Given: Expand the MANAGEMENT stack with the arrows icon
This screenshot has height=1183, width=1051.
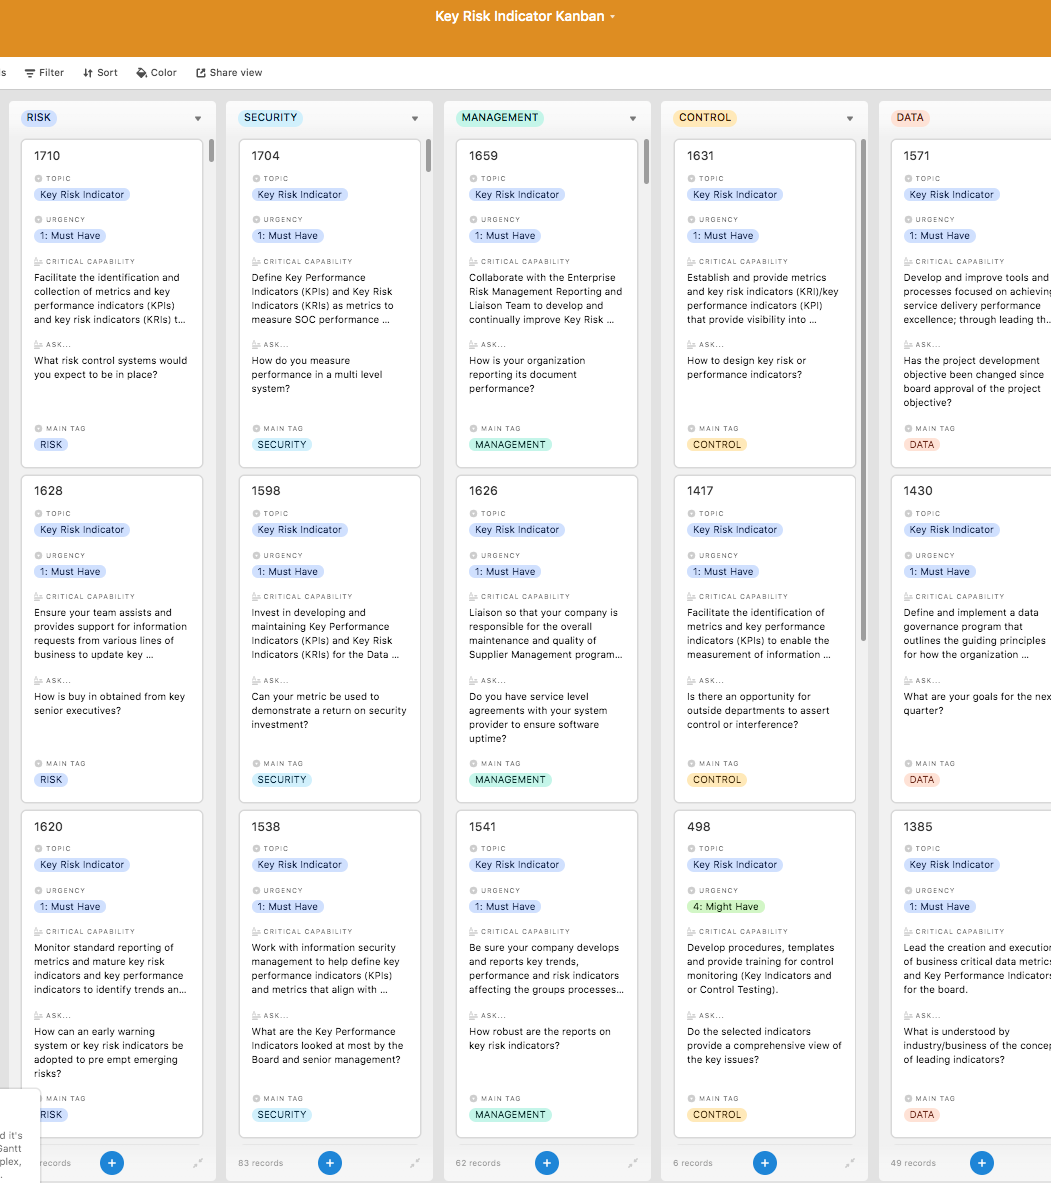Looking at the screenshot, I should [x=632, y=1163].
